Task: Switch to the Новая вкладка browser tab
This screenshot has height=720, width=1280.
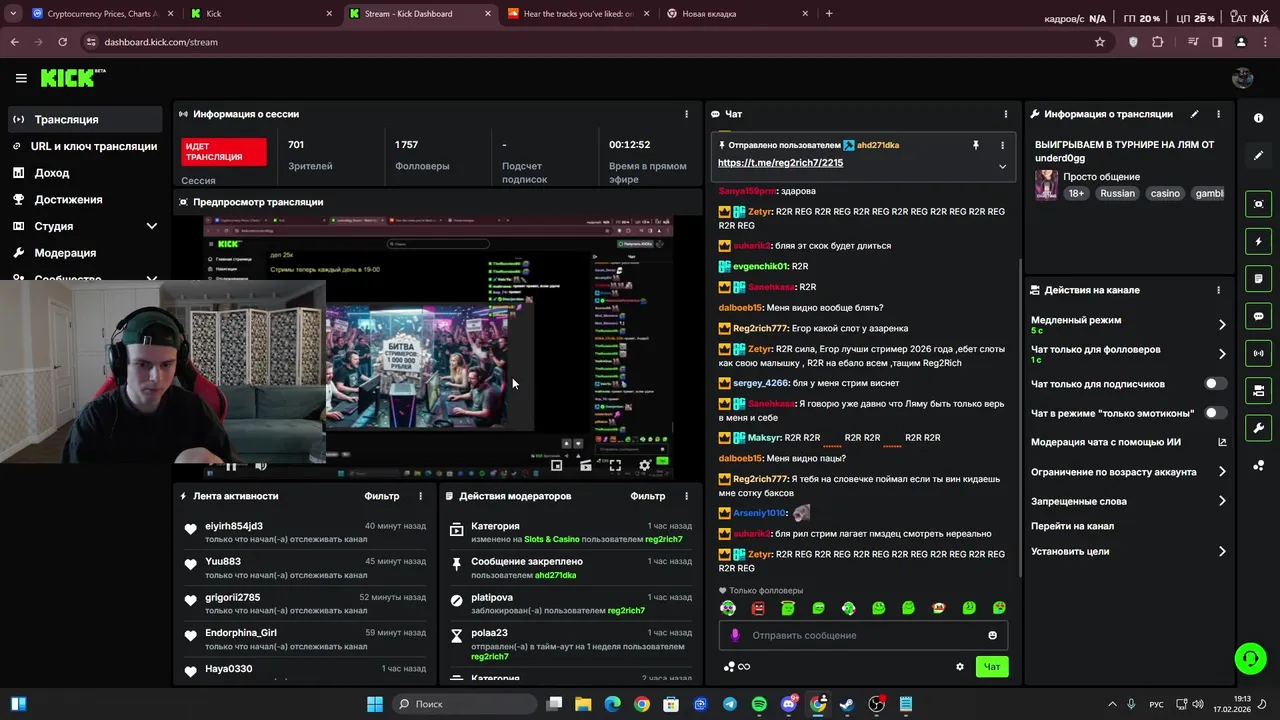Action: (735, 14)
